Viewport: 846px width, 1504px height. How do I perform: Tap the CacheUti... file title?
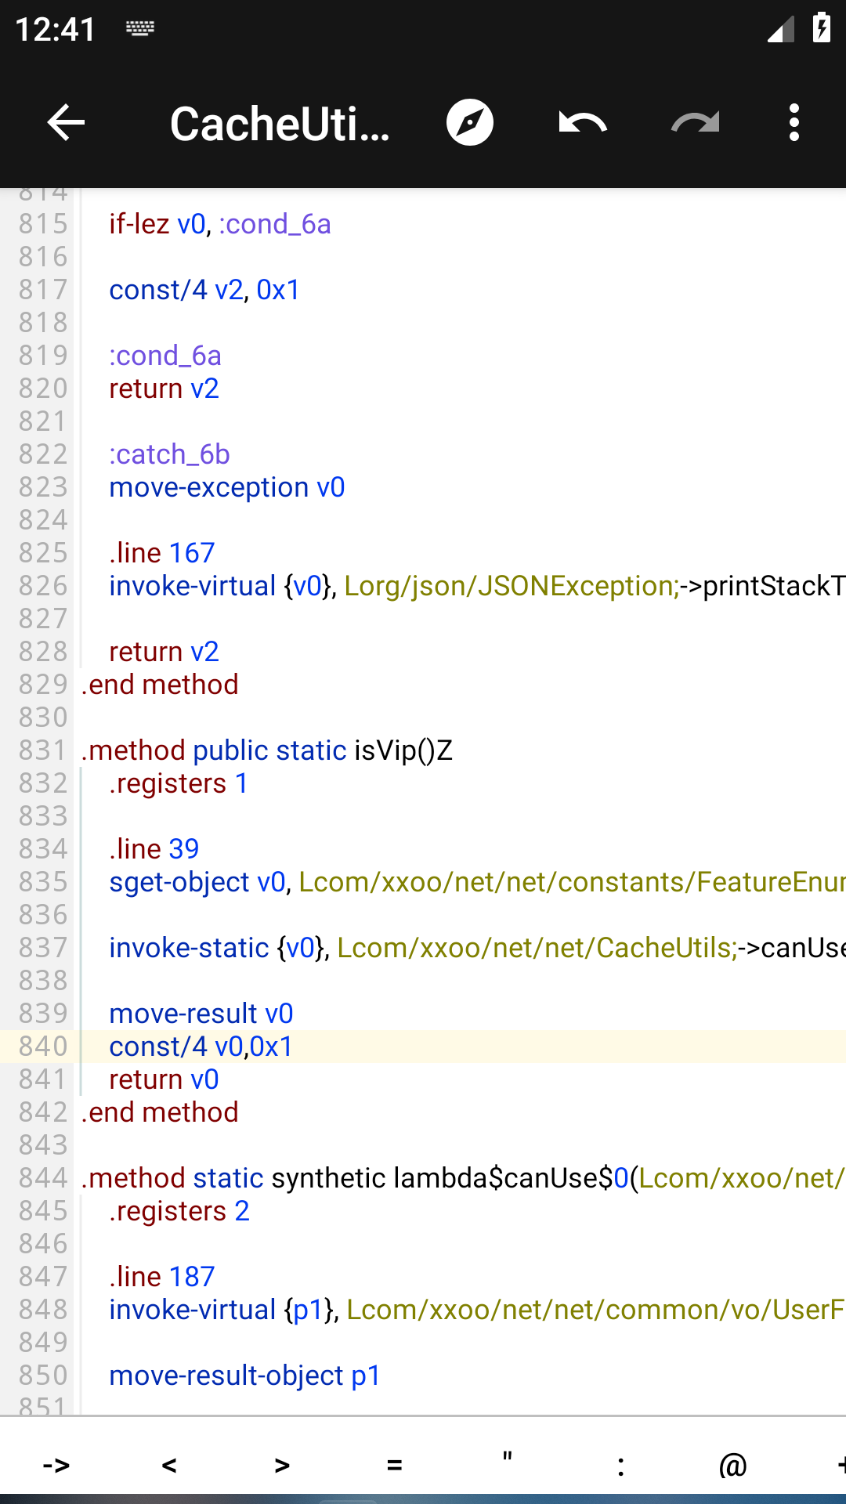279,124
